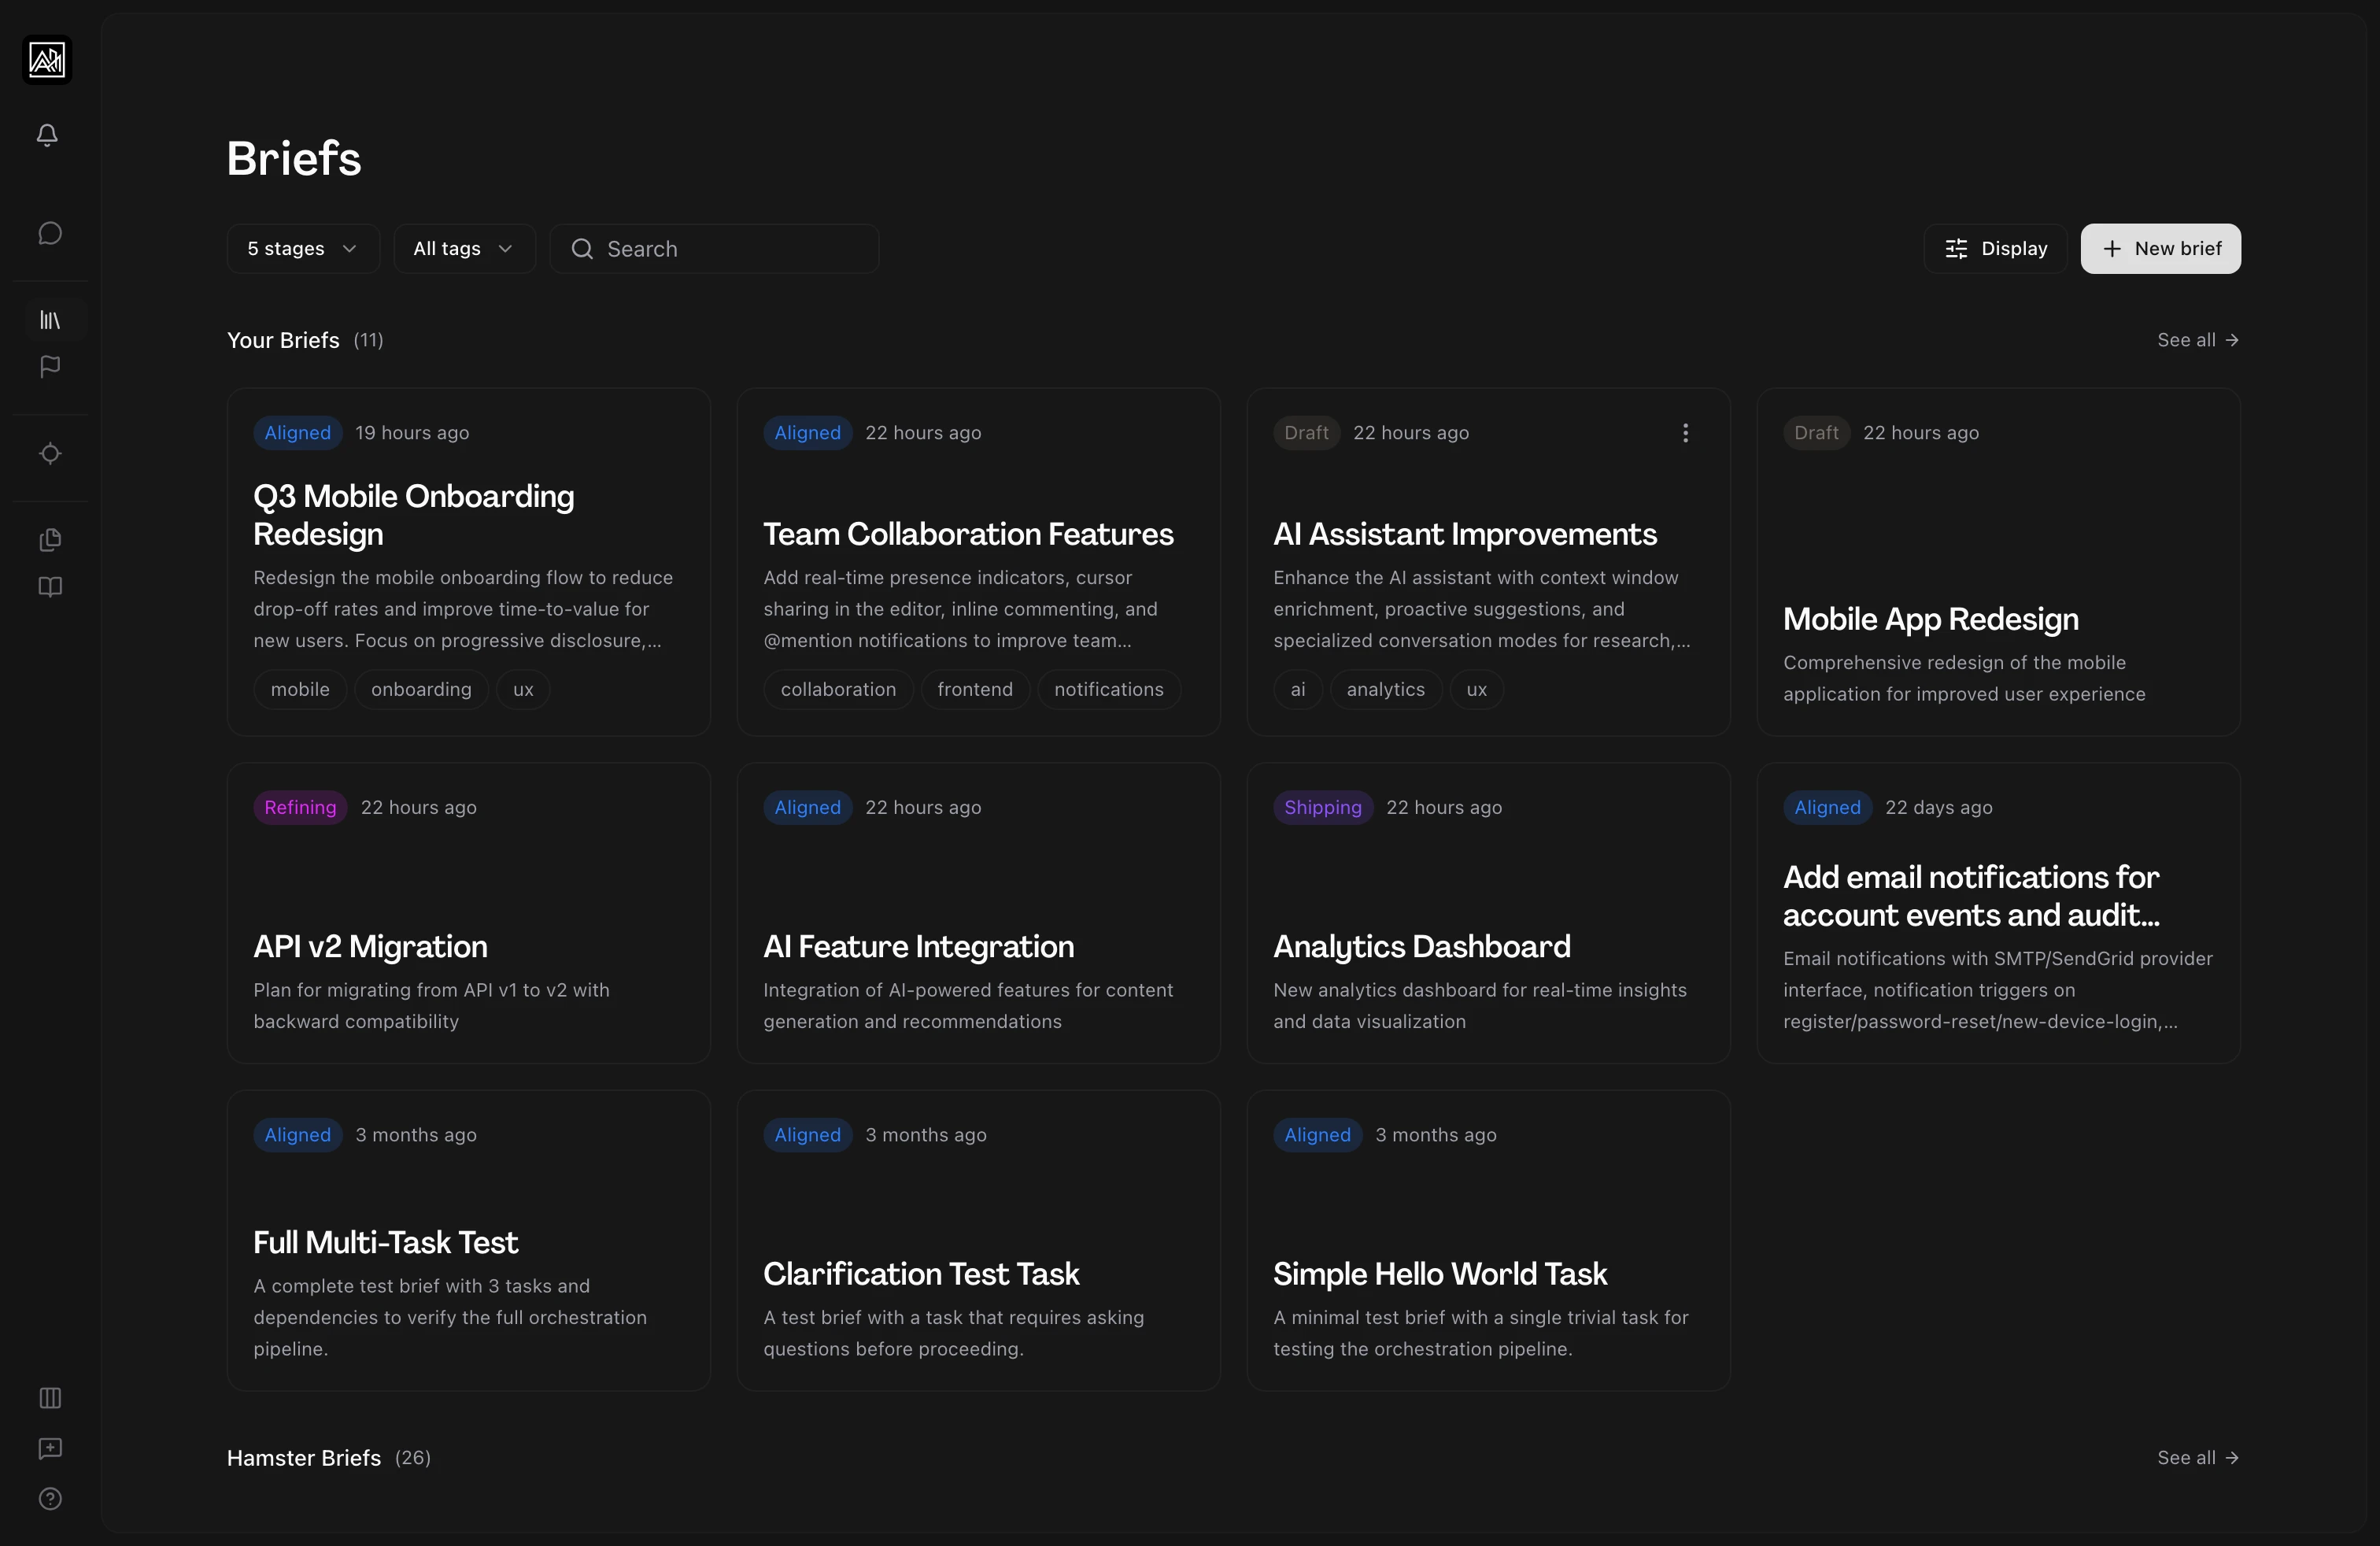
Task: Open the Display options
Action: [x=1995, y=248]
